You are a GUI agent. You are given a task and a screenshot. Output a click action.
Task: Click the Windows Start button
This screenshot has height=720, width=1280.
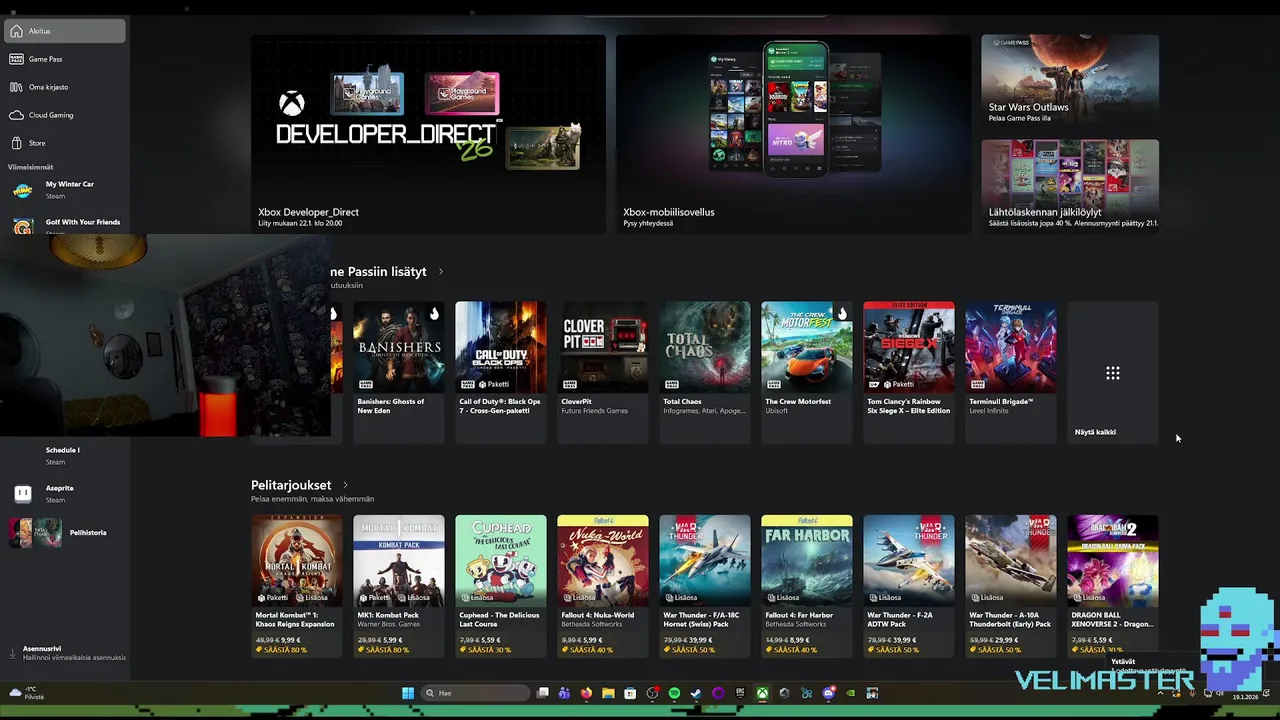(408, 693)
